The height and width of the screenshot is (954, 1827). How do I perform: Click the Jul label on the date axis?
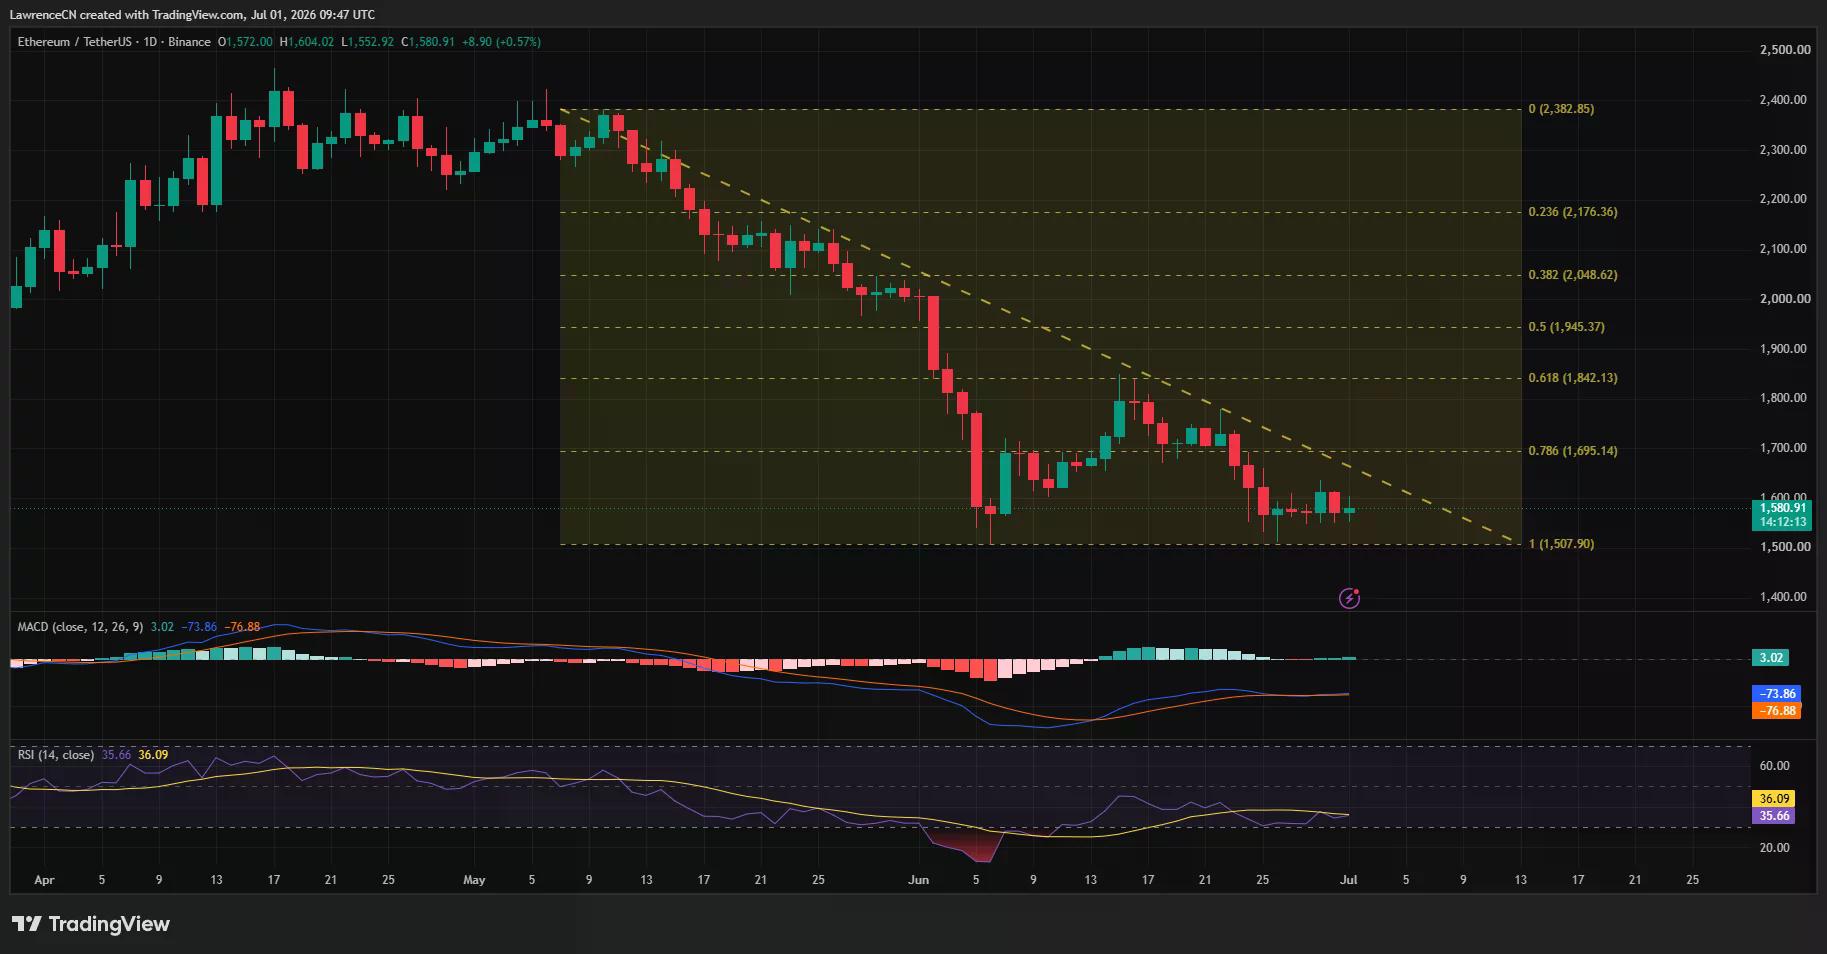tap(1348, 880)
